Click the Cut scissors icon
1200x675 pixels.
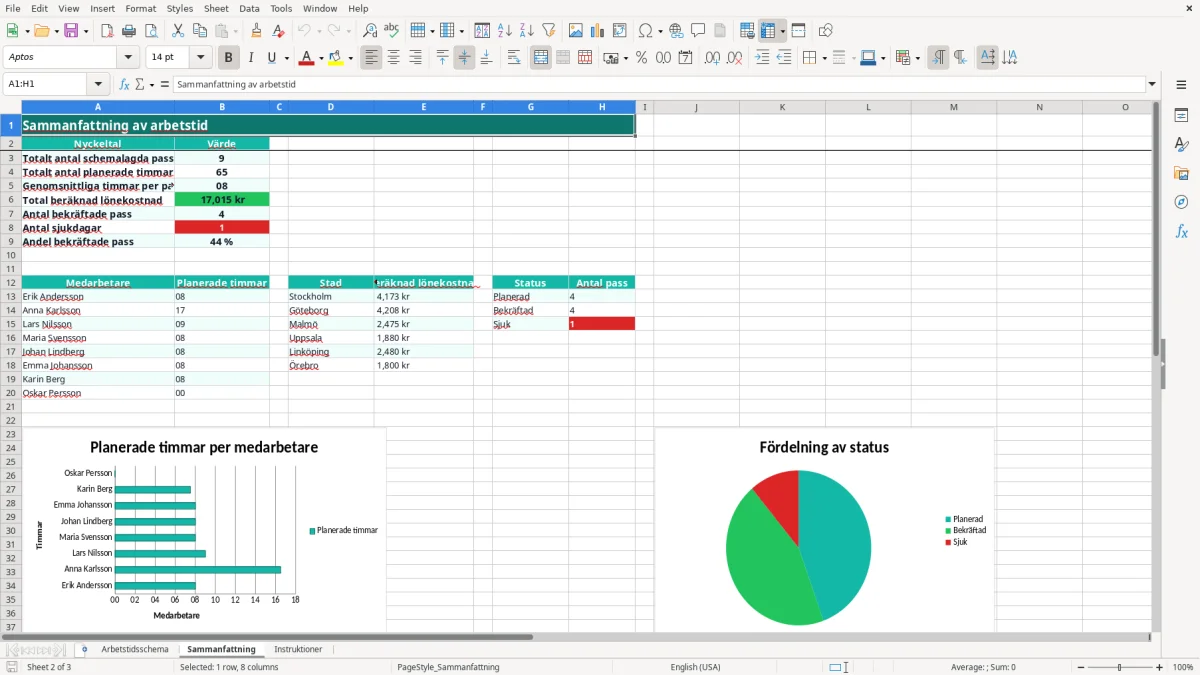click(177, 31)
